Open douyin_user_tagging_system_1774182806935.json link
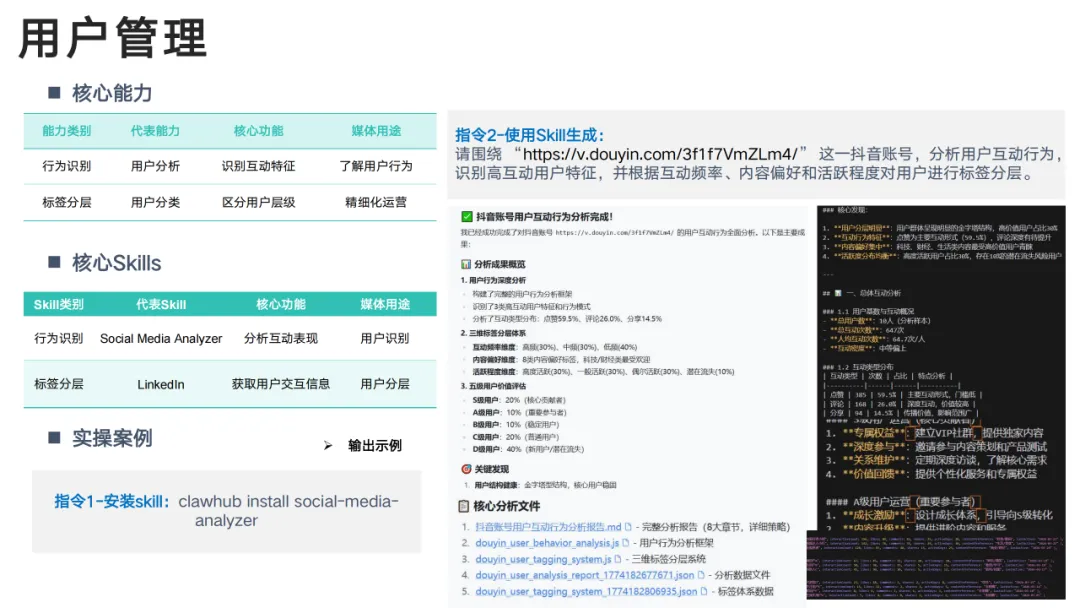 586,591
